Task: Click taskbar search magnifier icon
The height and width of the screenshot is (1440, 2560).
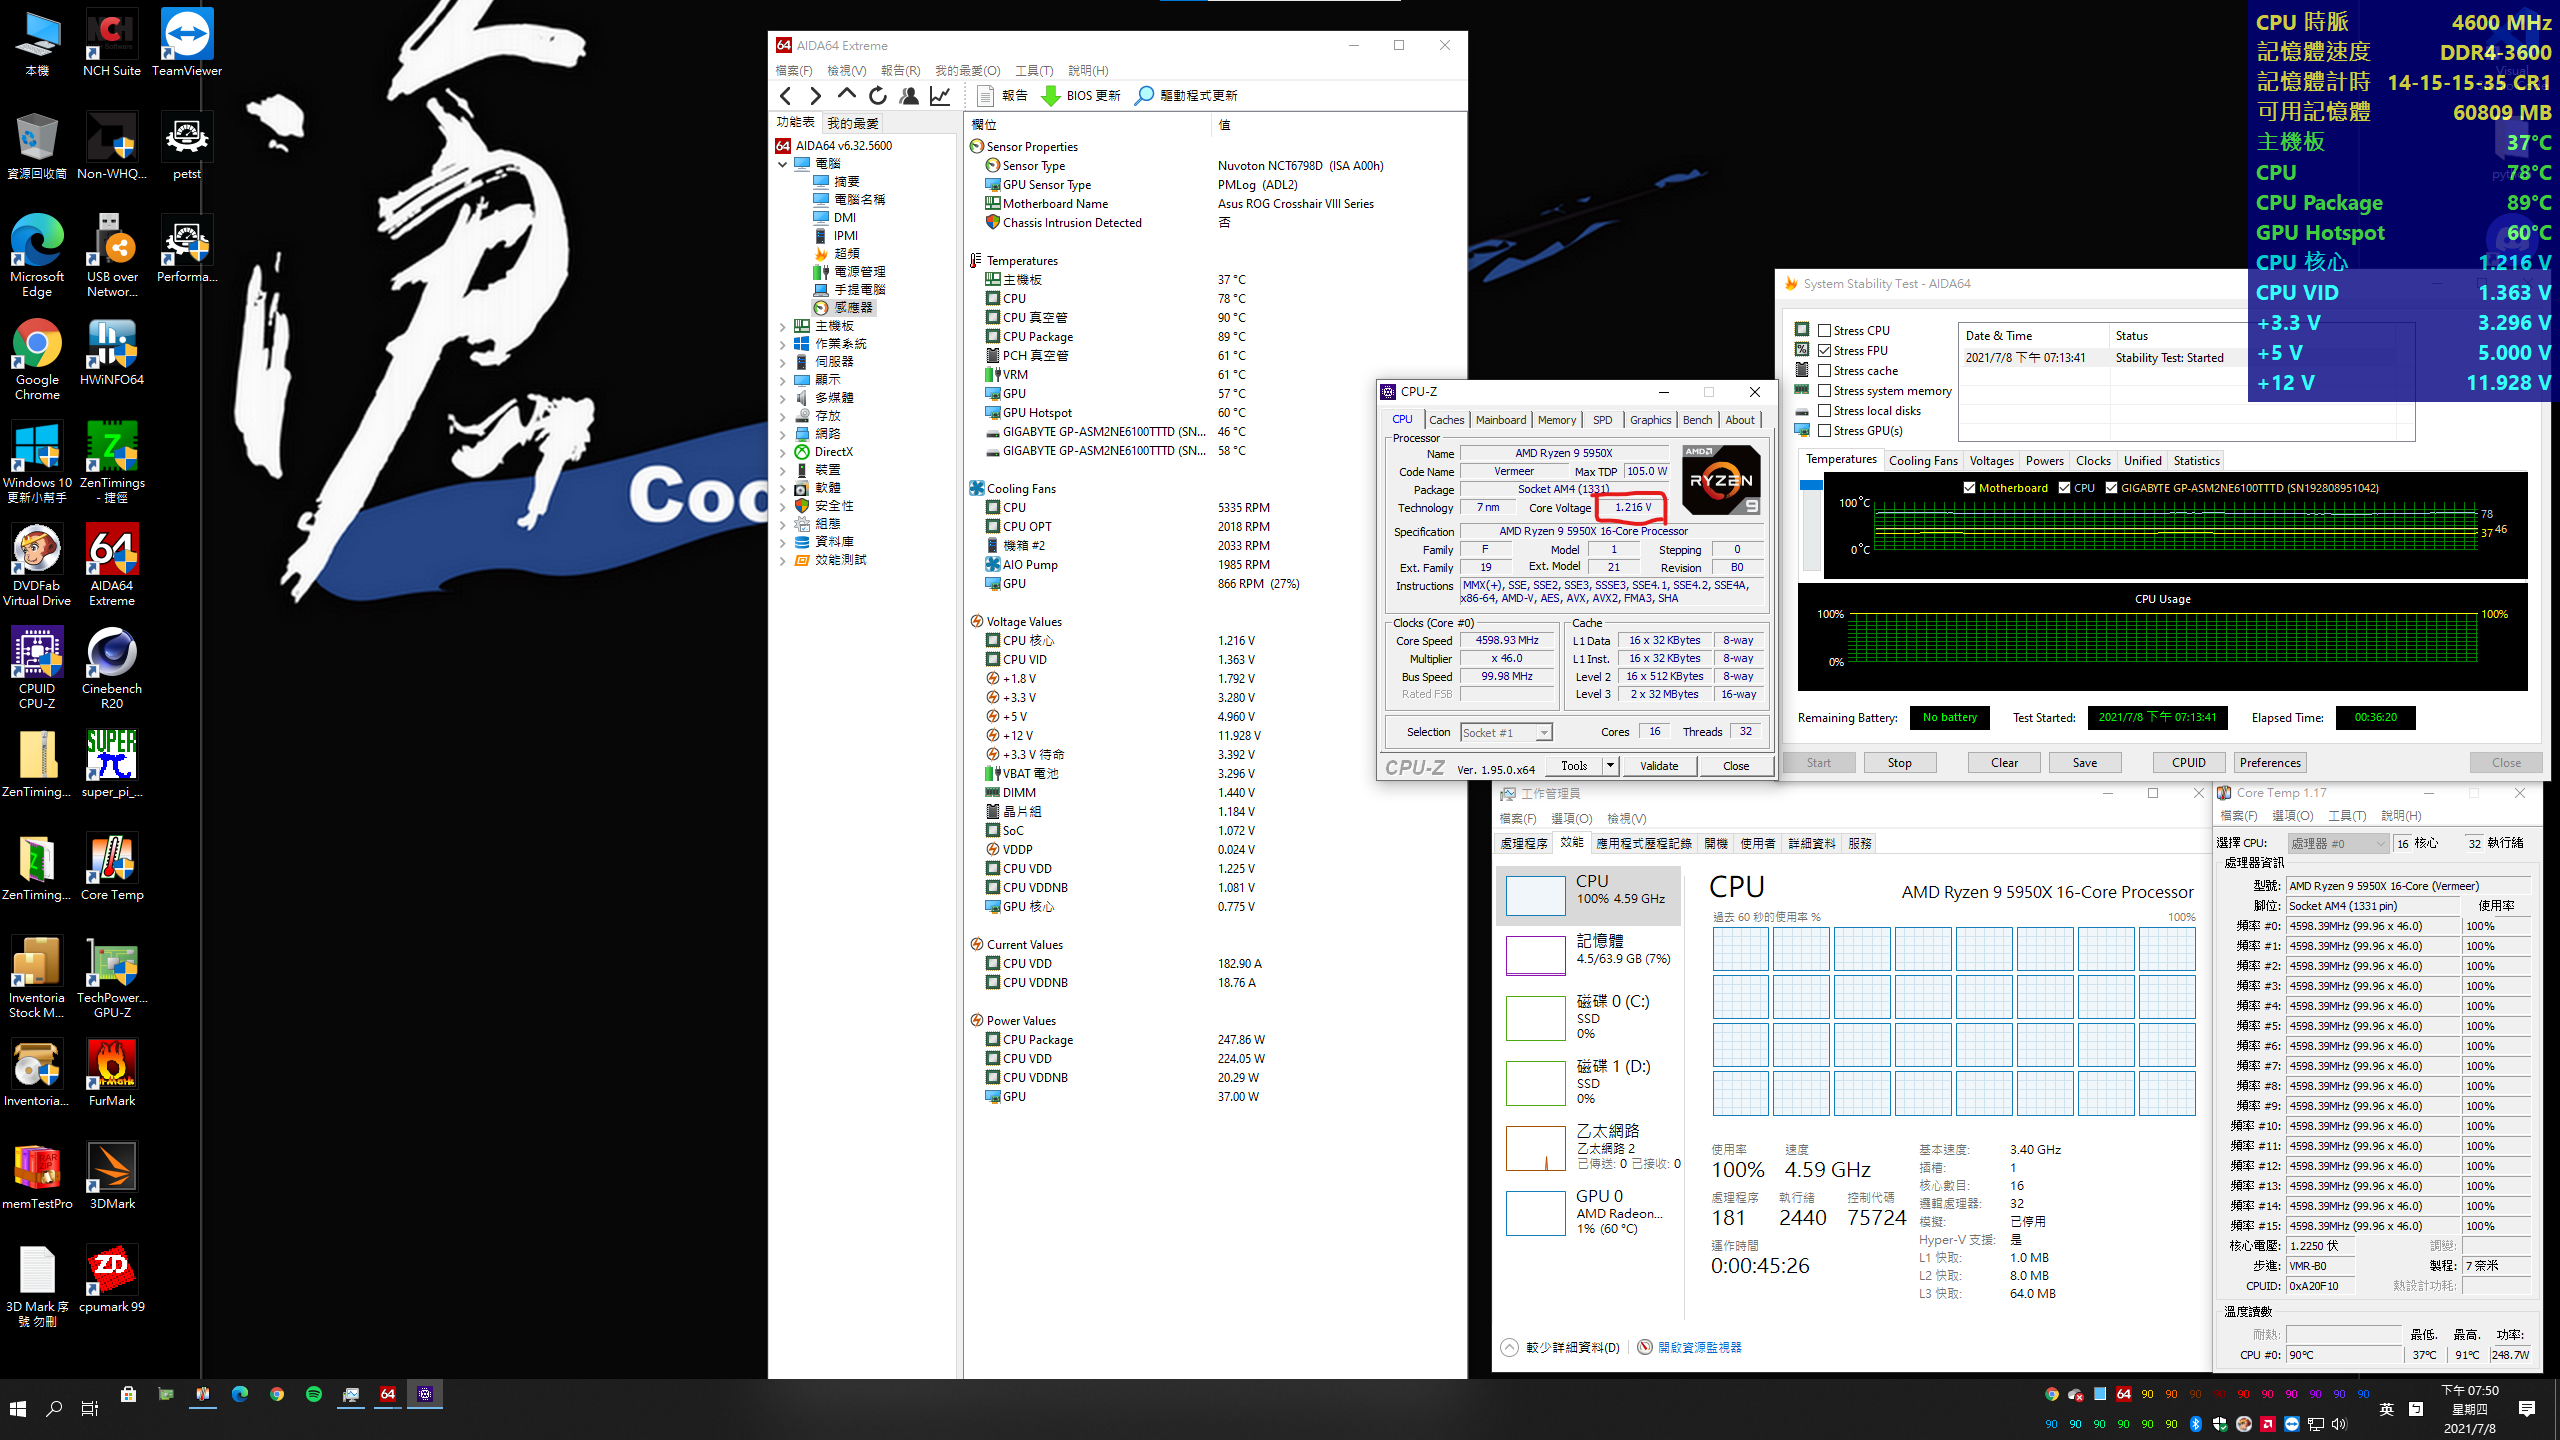Action: (x=54, y=1409)
